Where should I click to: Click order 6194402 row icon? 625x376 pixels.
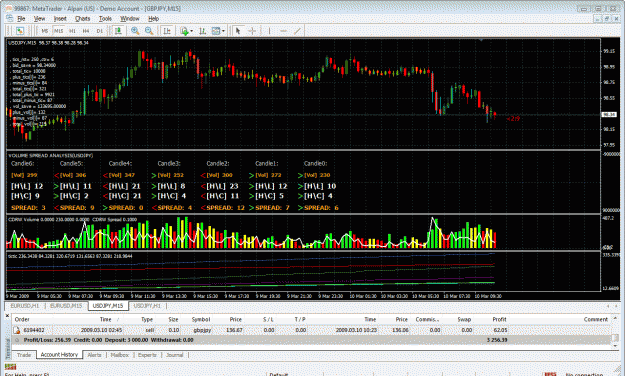point(17,330)
